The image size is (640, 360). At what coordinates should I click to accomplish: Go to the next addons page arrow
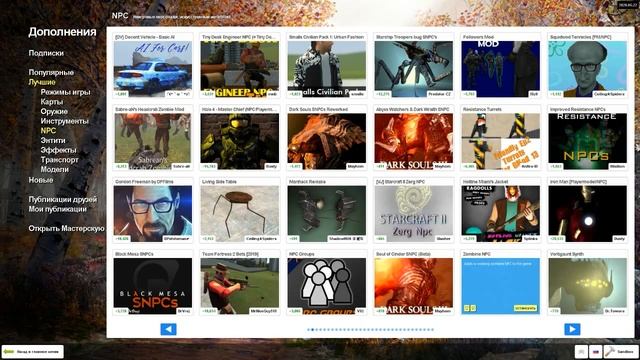click(x=572, y=329)
